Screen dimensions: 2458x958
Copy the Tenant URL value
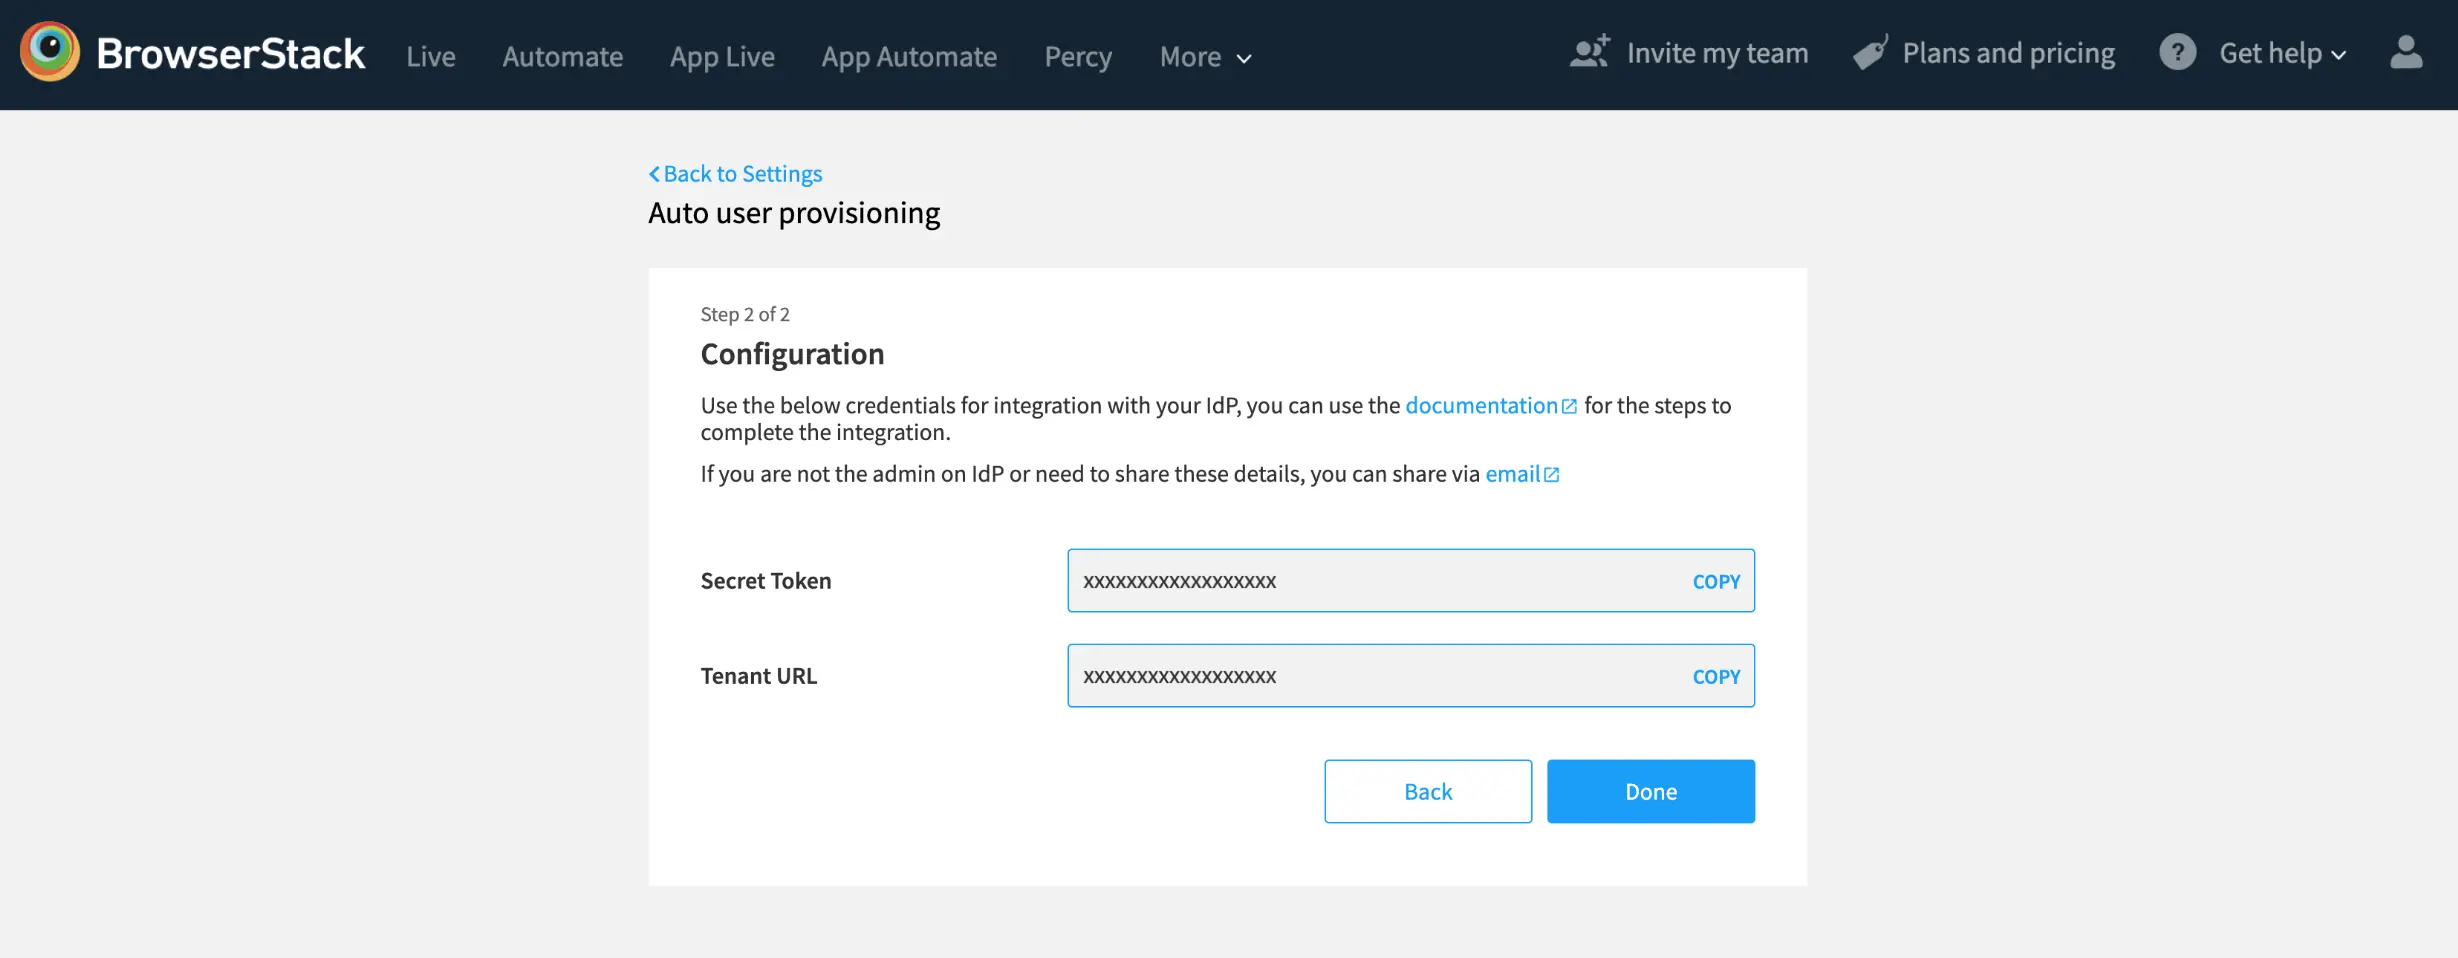(x=1715, y=676)
